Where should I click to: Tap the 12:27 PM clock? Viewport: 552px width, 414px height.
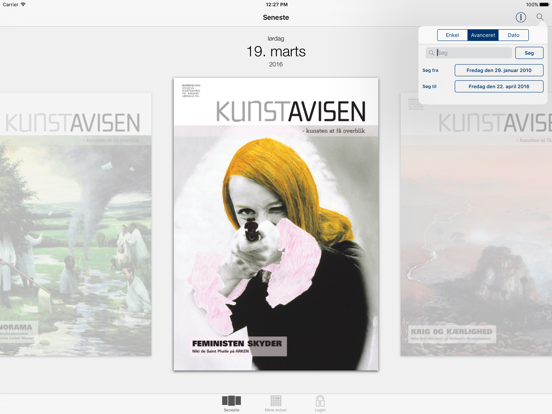coord(277,5)
